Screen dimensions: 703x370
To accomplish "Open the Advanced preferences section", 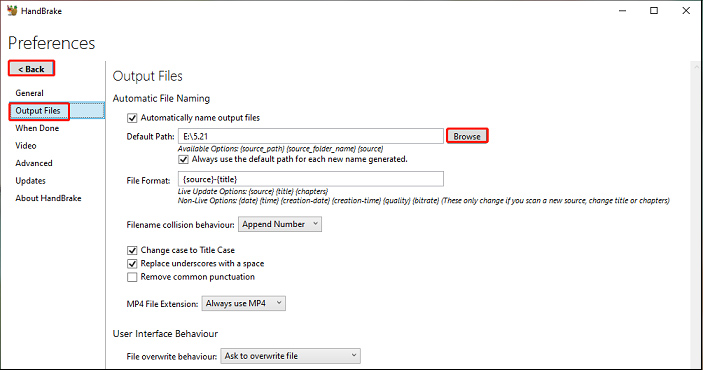I will point(34,163).
